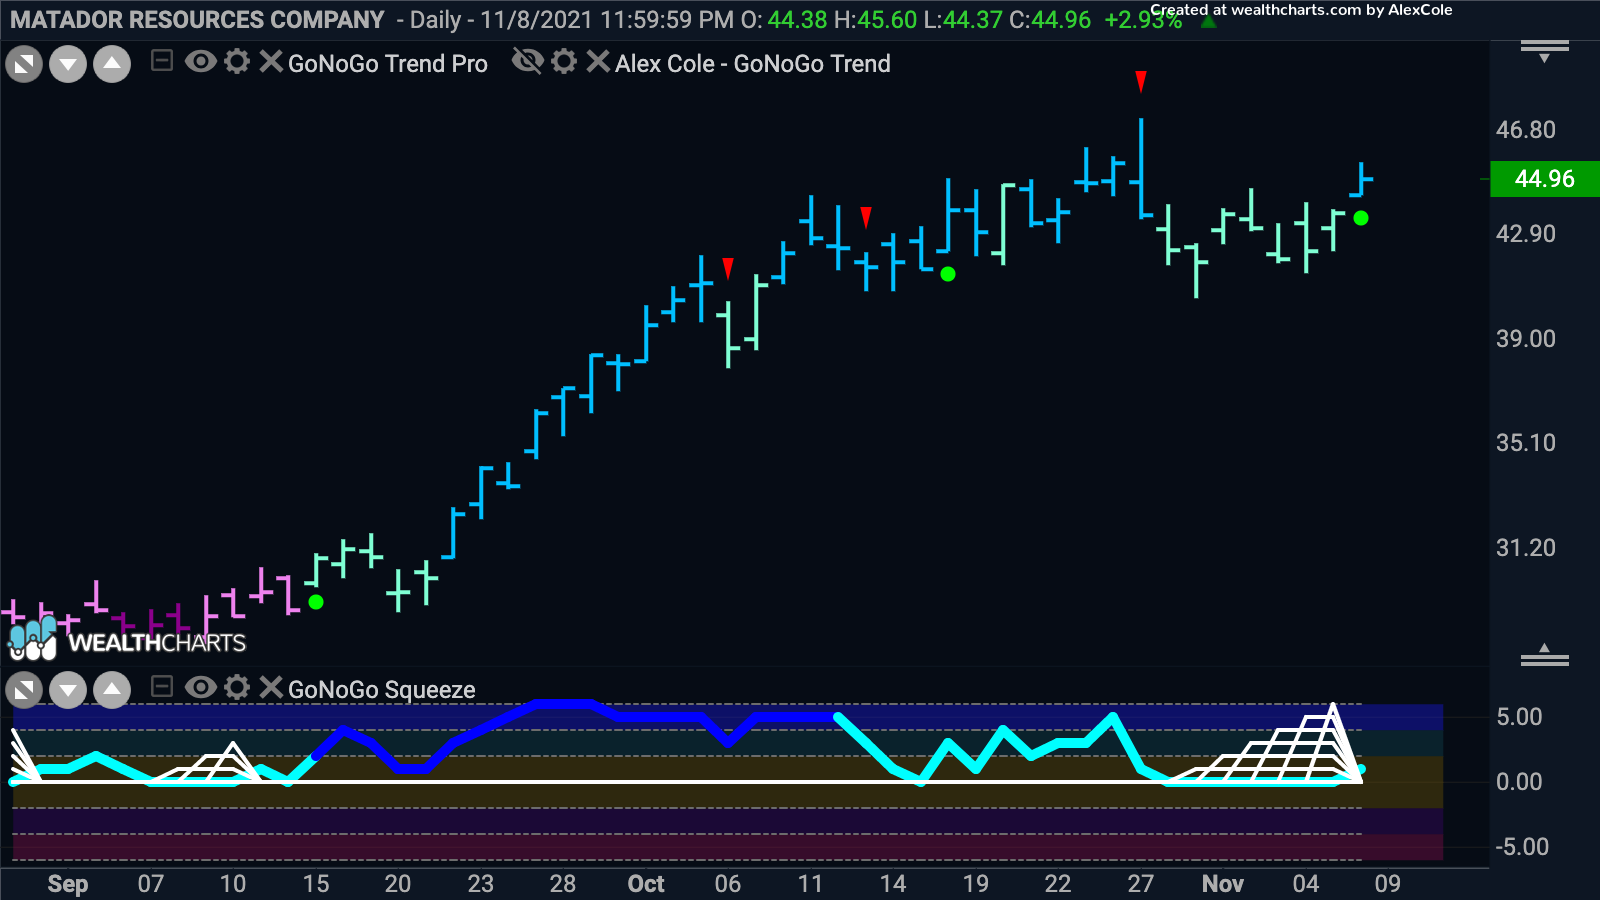Click the H:45.60 high price value

pos(874,20)
